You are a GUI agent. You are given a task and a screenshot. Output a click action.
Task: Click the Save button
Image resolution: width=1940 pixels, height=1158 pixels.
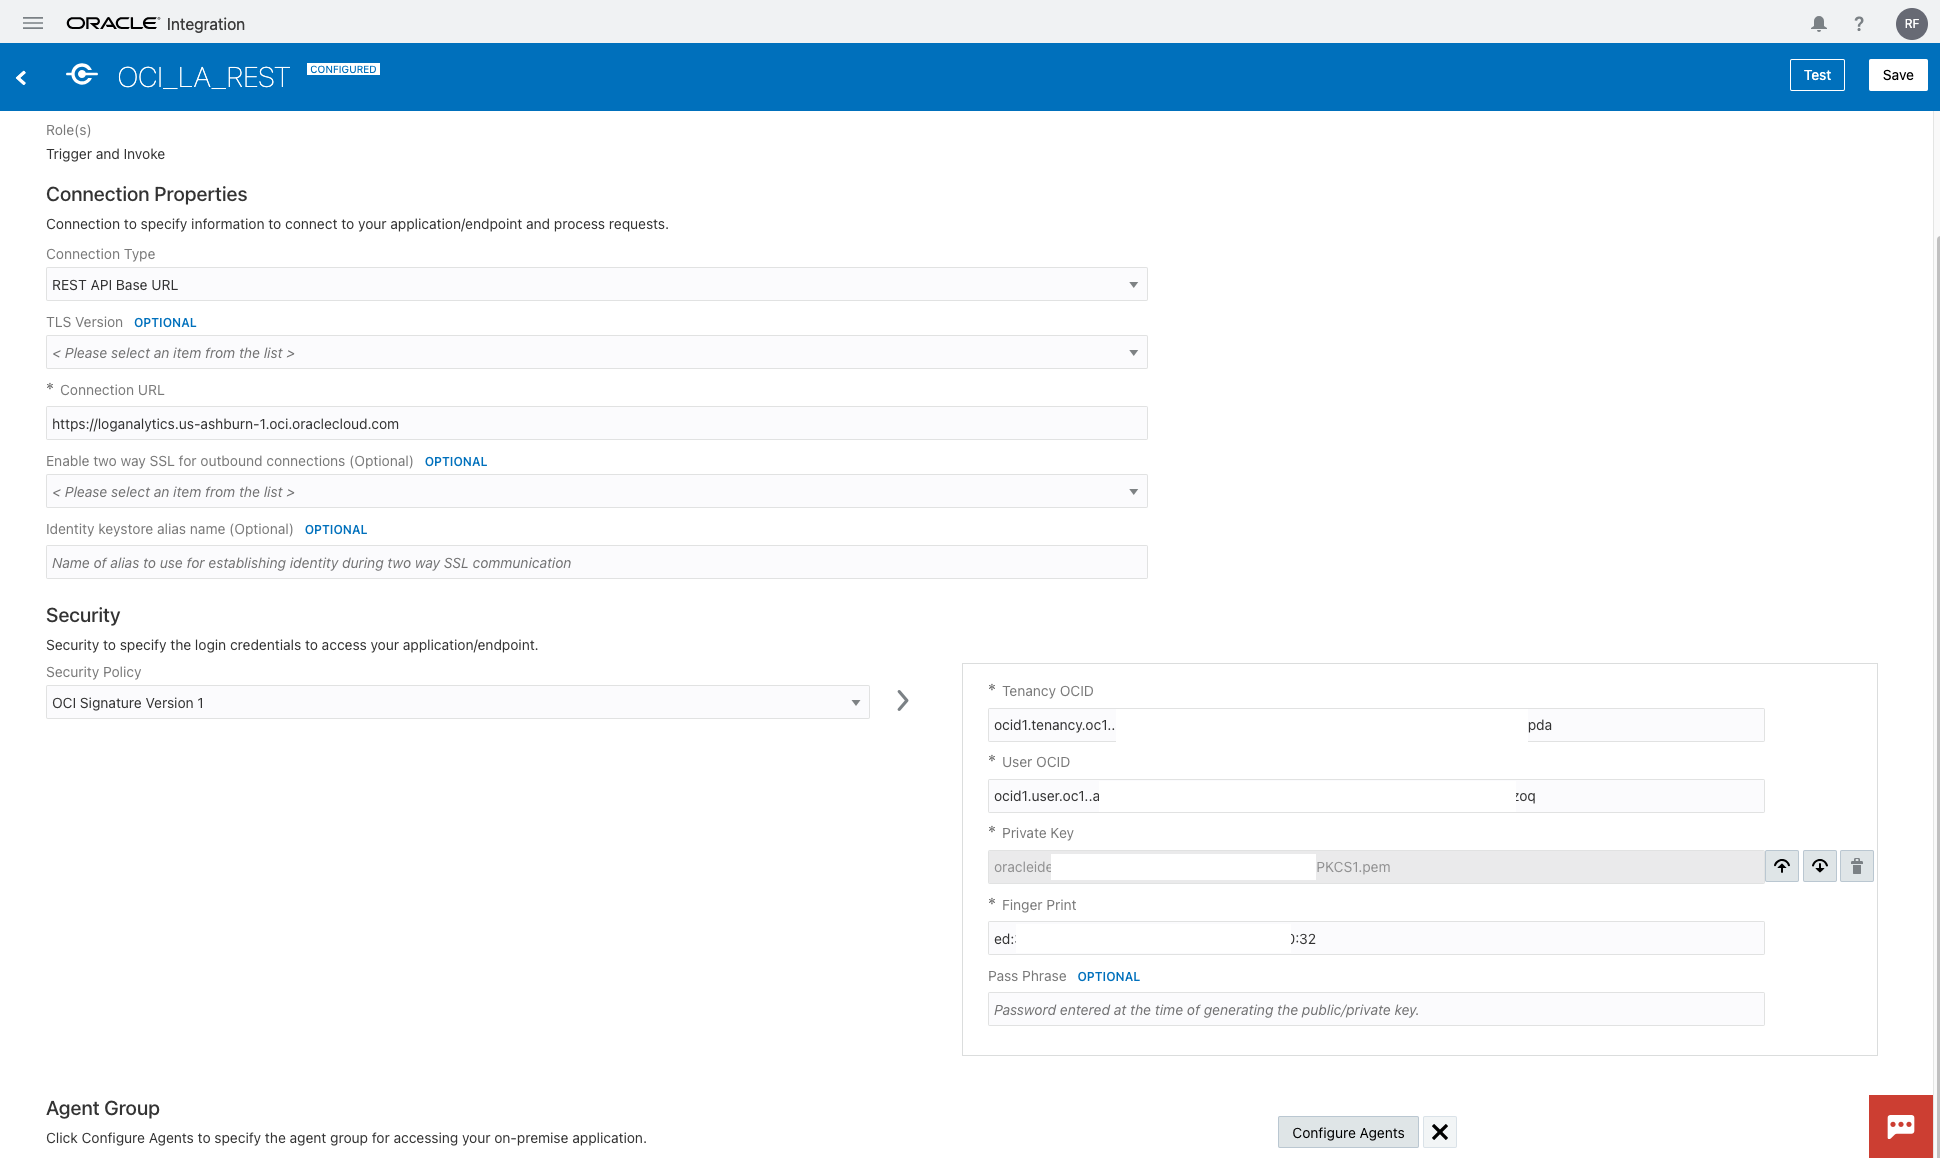click(x=1897, y=74)
